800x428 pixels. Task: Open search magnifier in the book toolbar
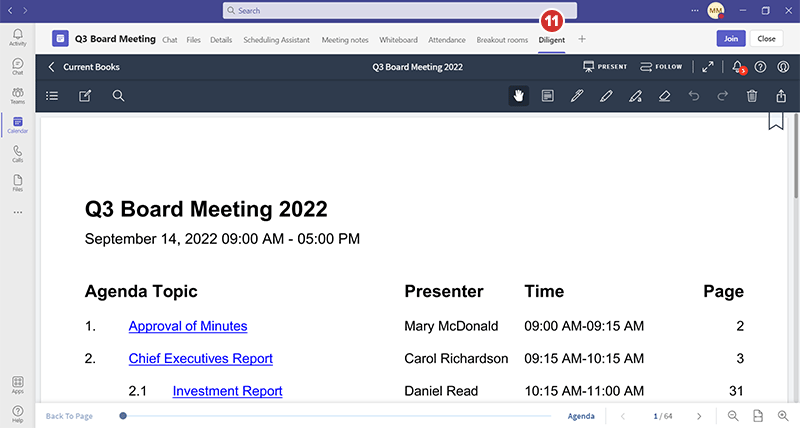coord(118,96)
